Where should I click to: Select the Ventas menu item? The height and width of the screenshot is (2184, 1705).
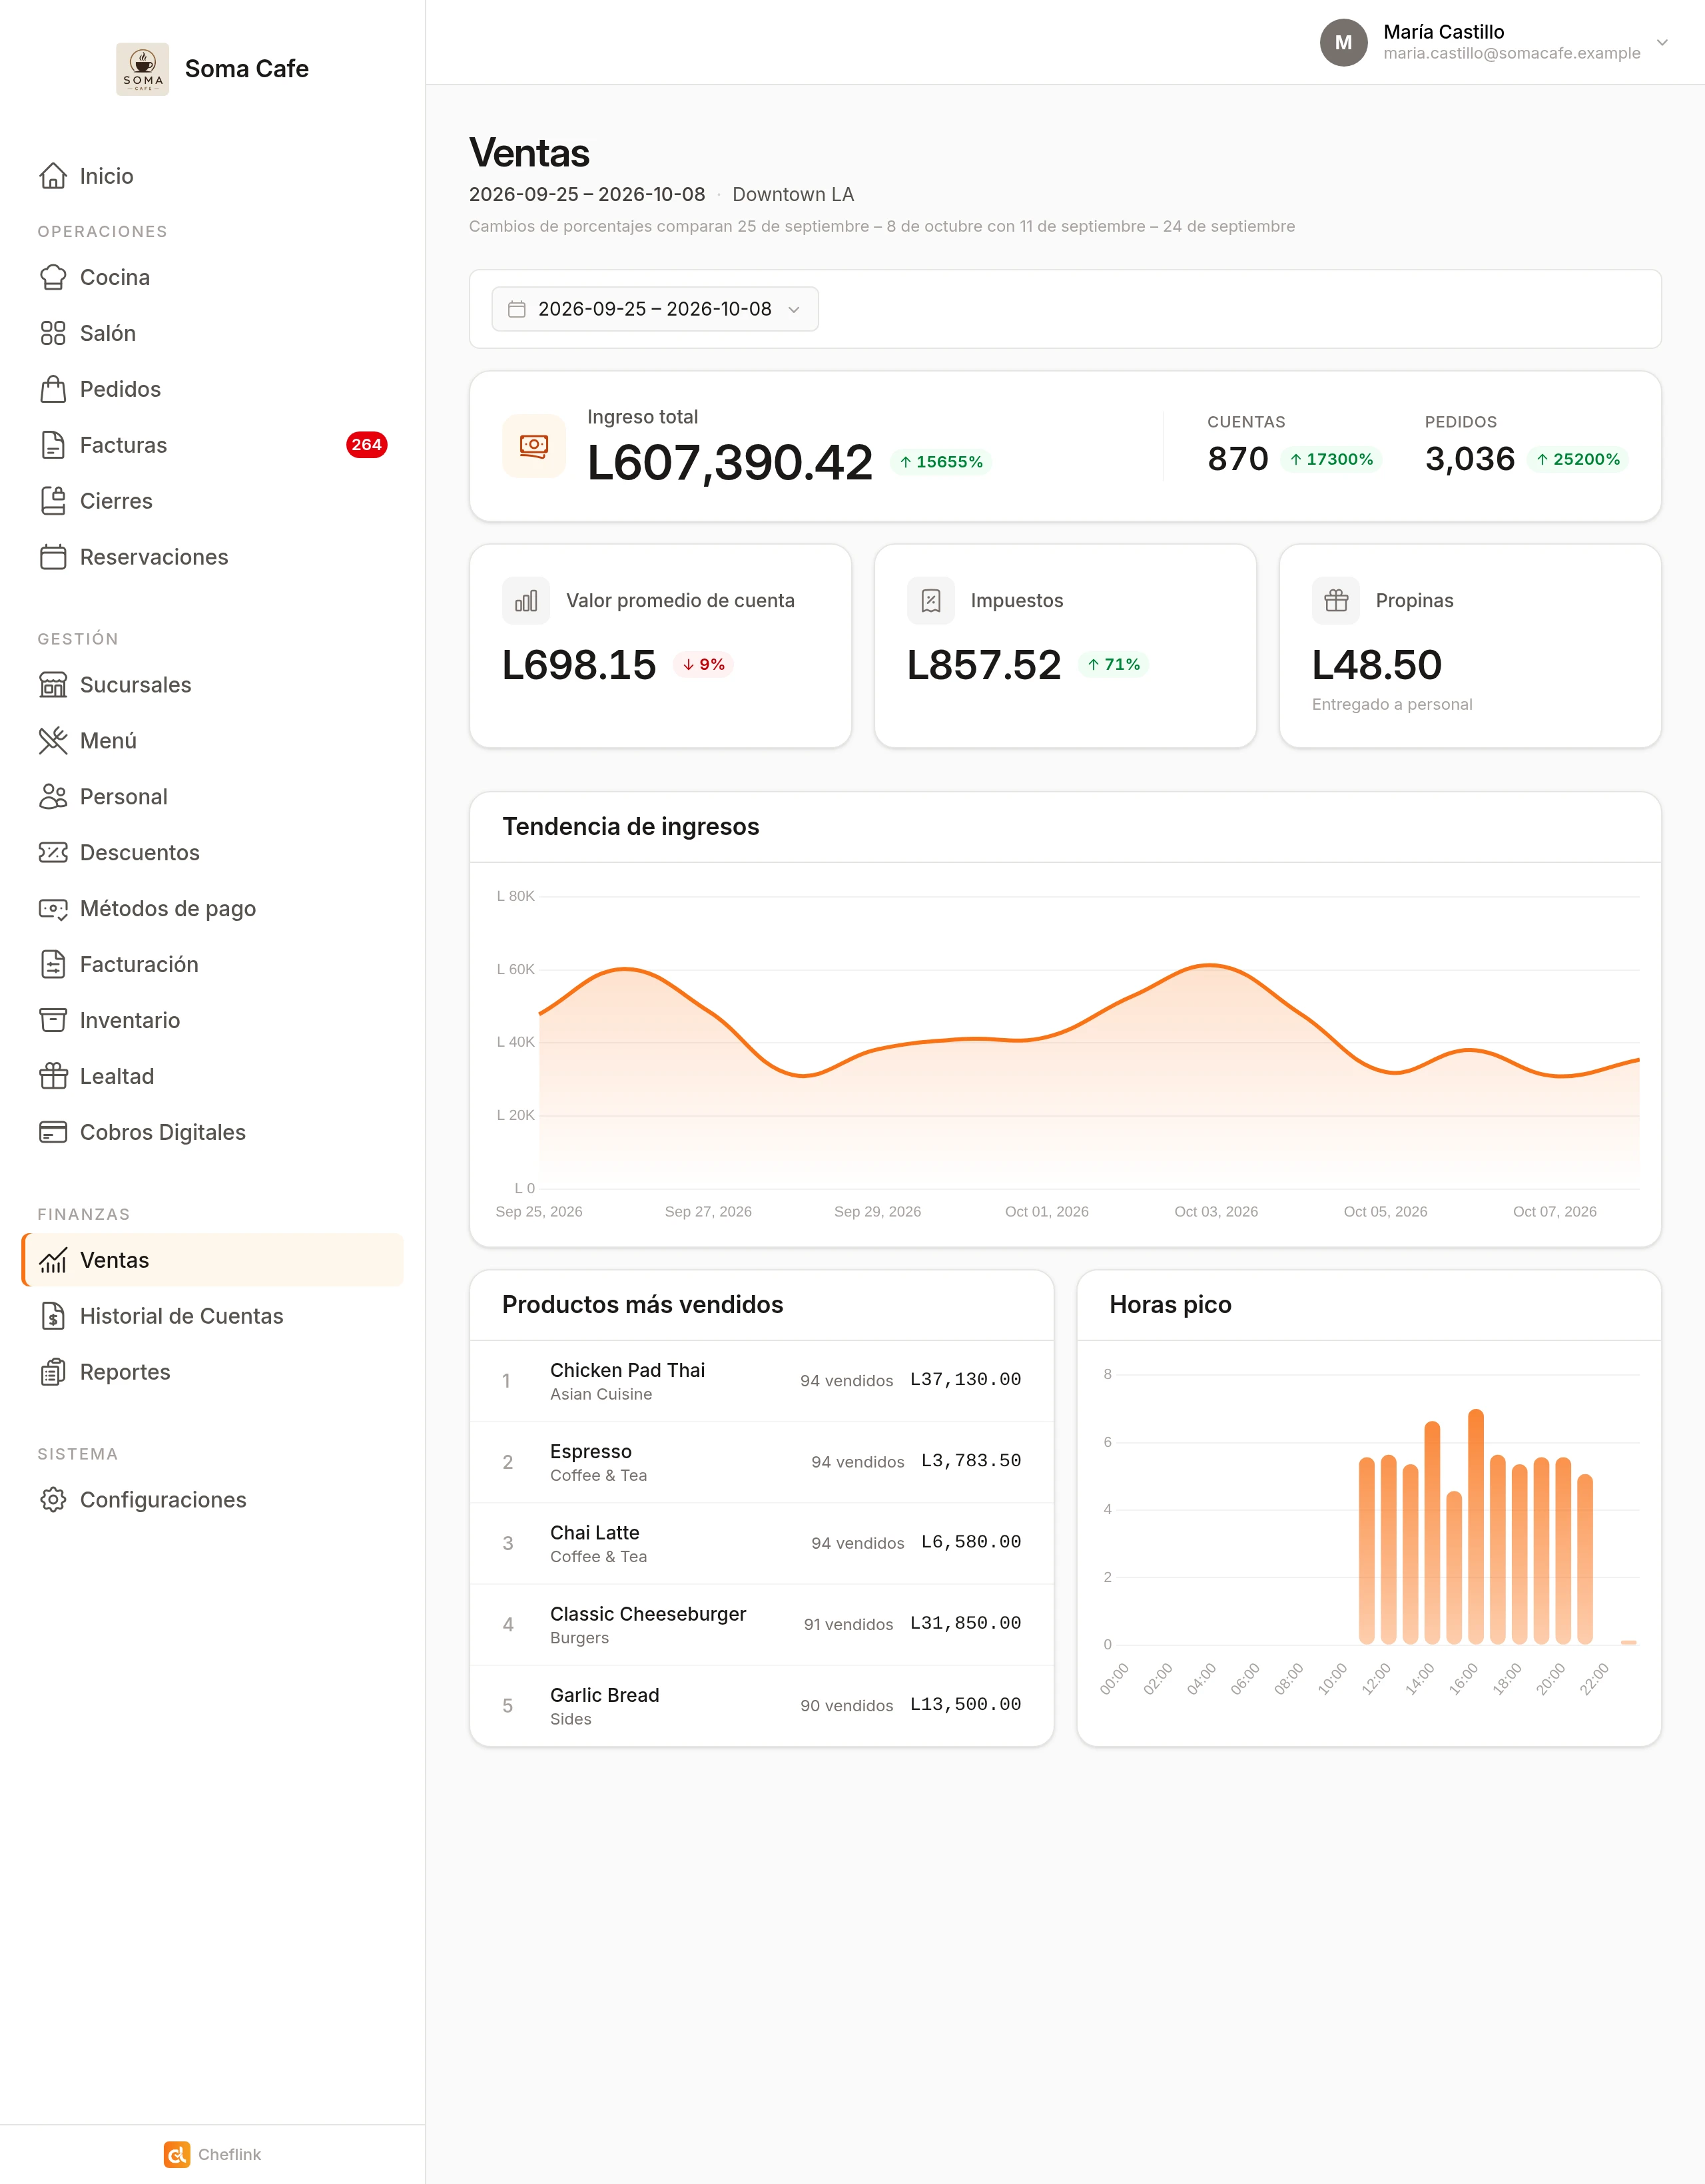click(212, 1260)
